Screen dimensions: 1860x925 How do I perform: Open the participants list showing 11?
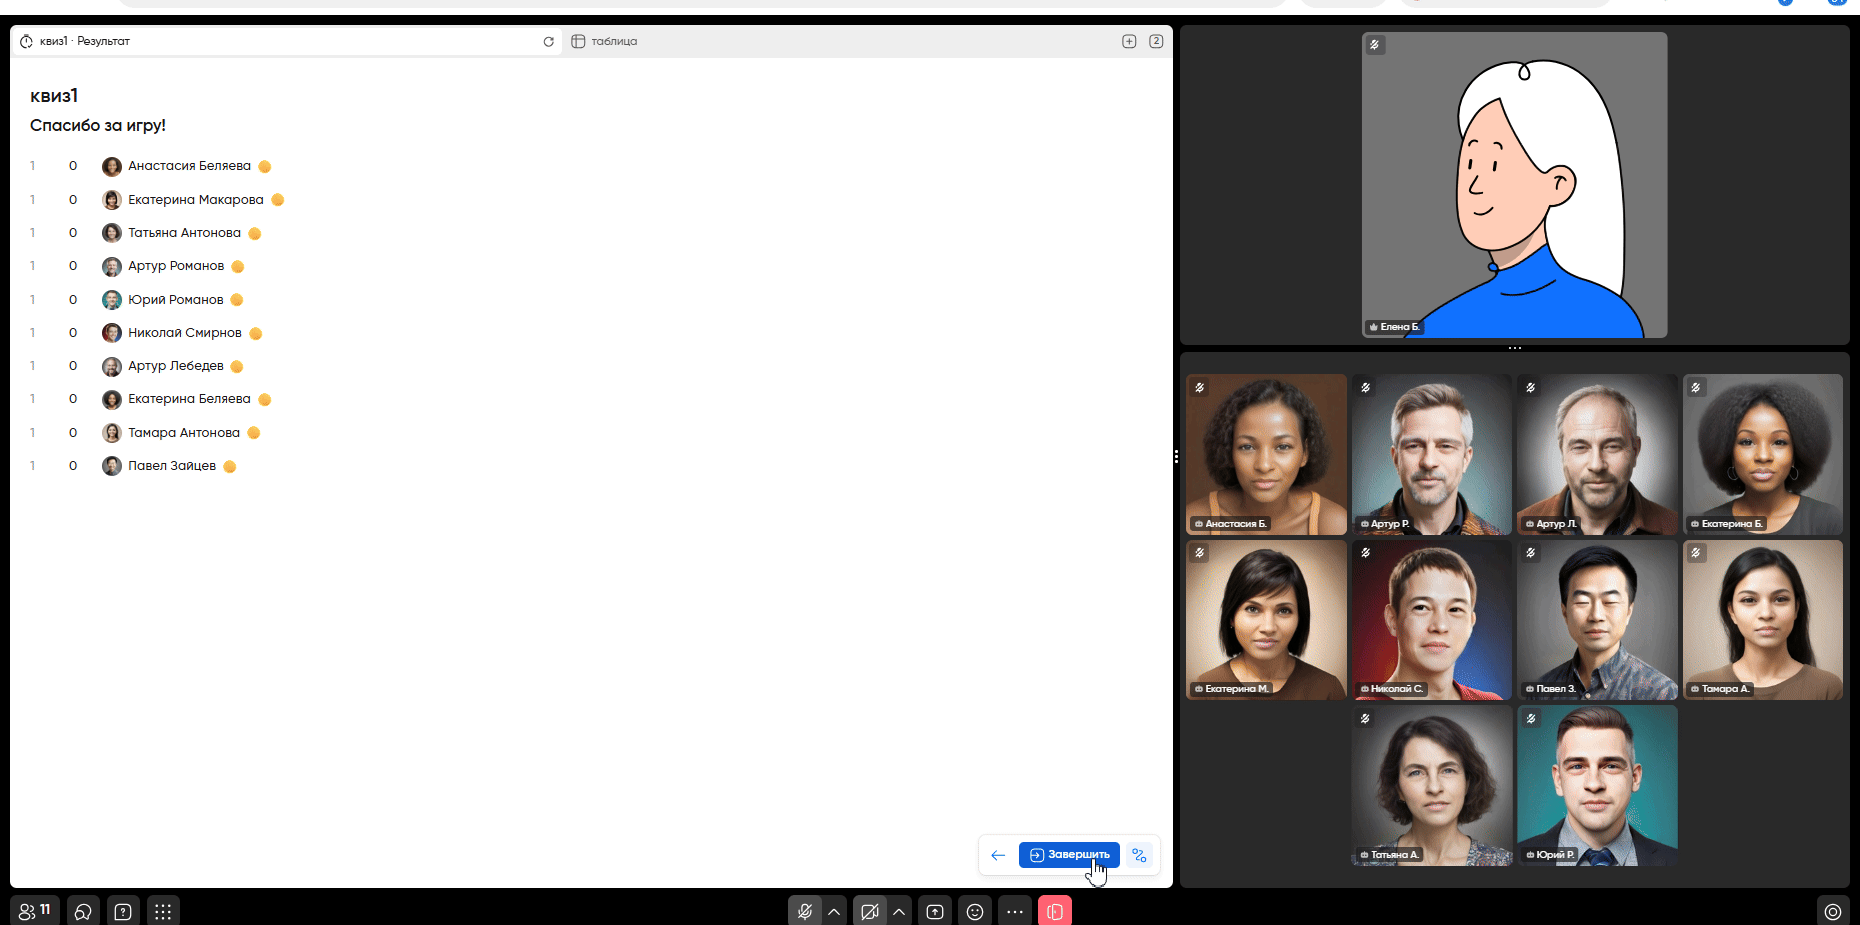[35, 911]
